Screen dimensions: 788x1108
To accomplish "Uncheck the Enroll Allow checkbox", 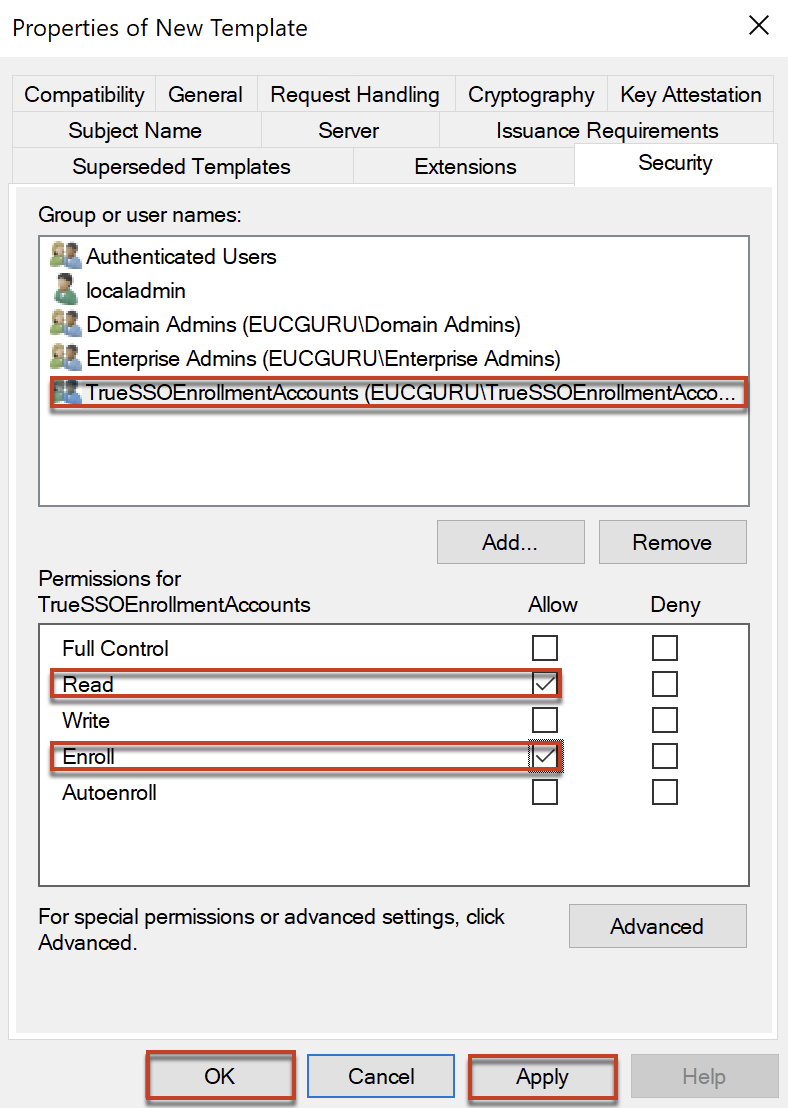I will point(545,756).
